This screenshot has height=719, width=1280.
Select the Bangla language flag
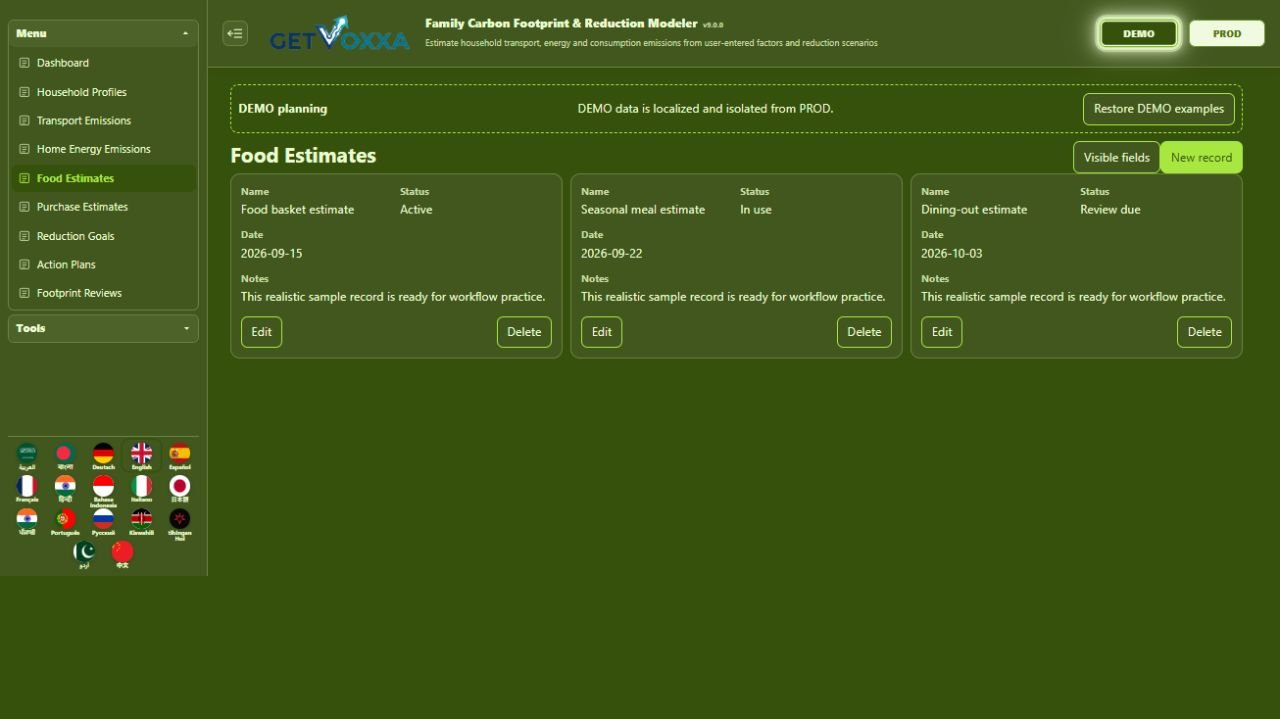click(x=65, y=456)
